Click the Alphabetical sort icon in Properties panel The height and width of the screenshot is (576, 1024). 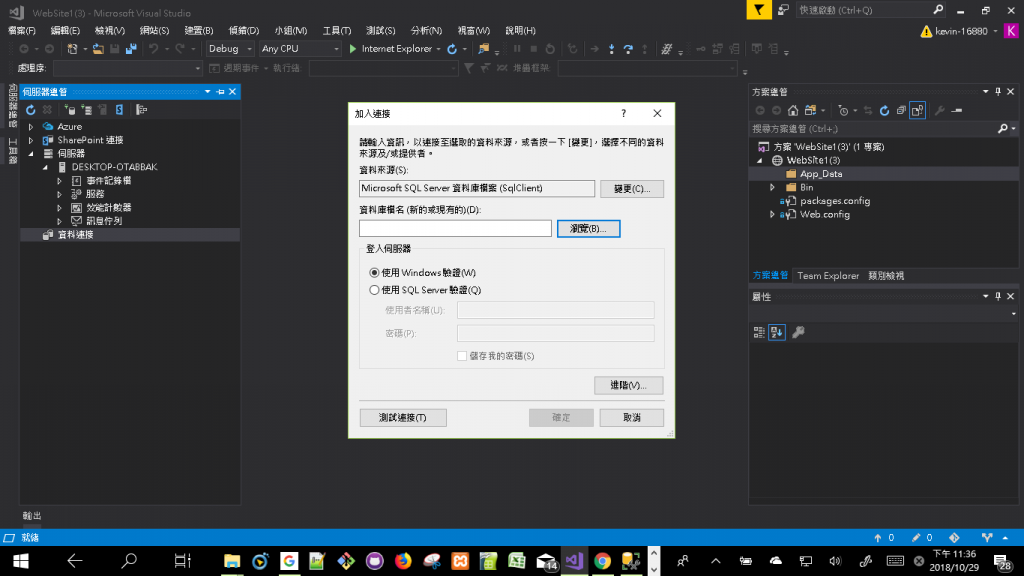776,332
